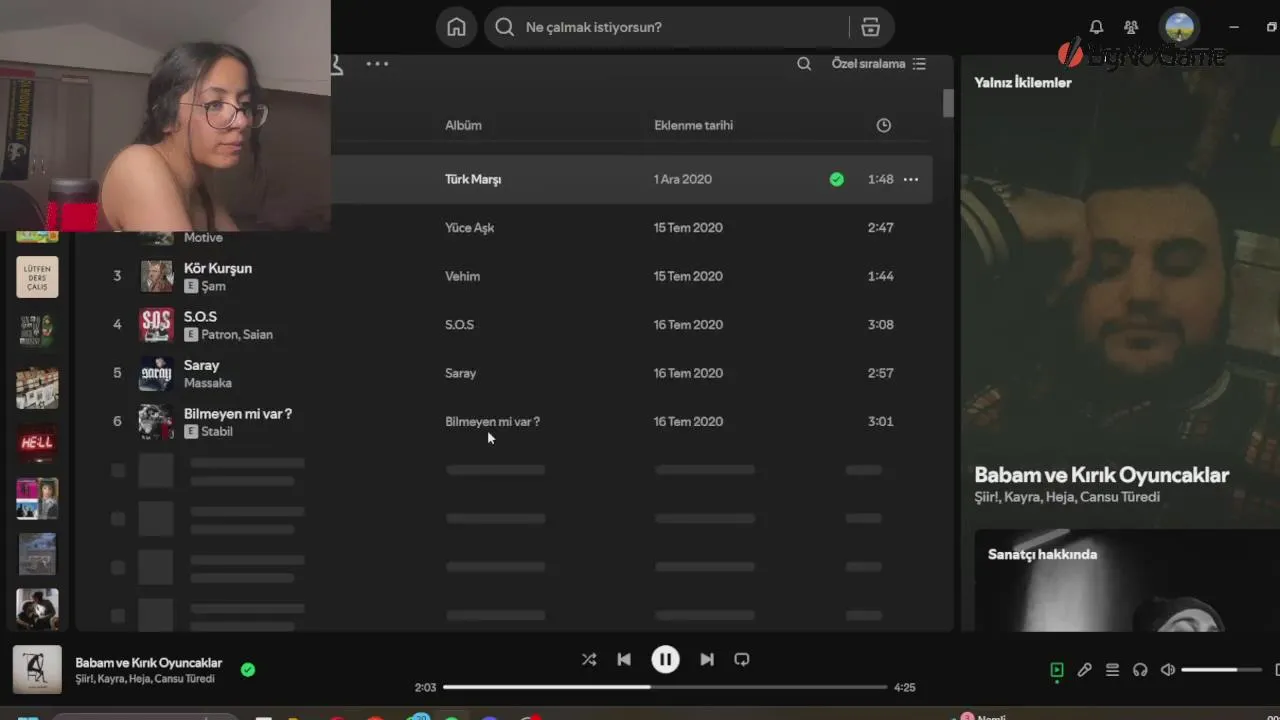Toggle the Now Playing view button

tap(1056, 670)
